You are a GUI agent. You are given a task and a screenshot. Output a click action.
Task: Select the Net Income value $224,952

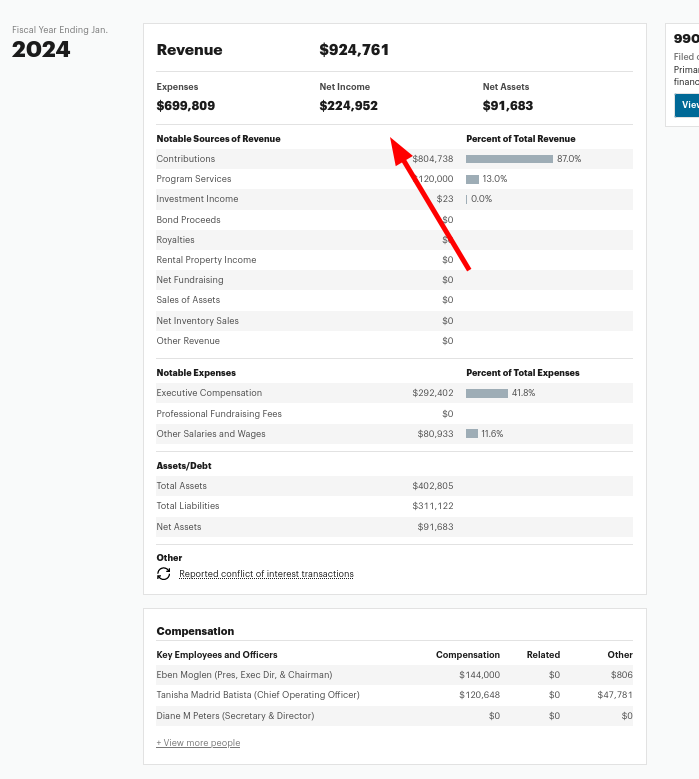(x=349, y=106)
